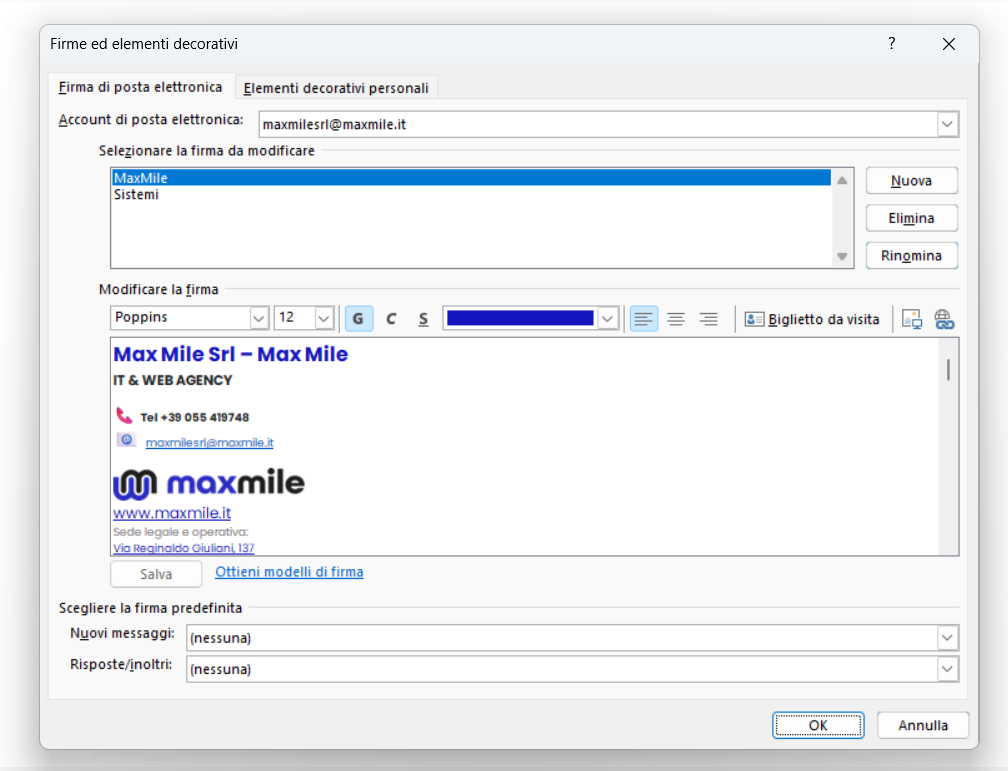
Task: Select the MaxMile signature in the list
Action: (x=471, y=177)
